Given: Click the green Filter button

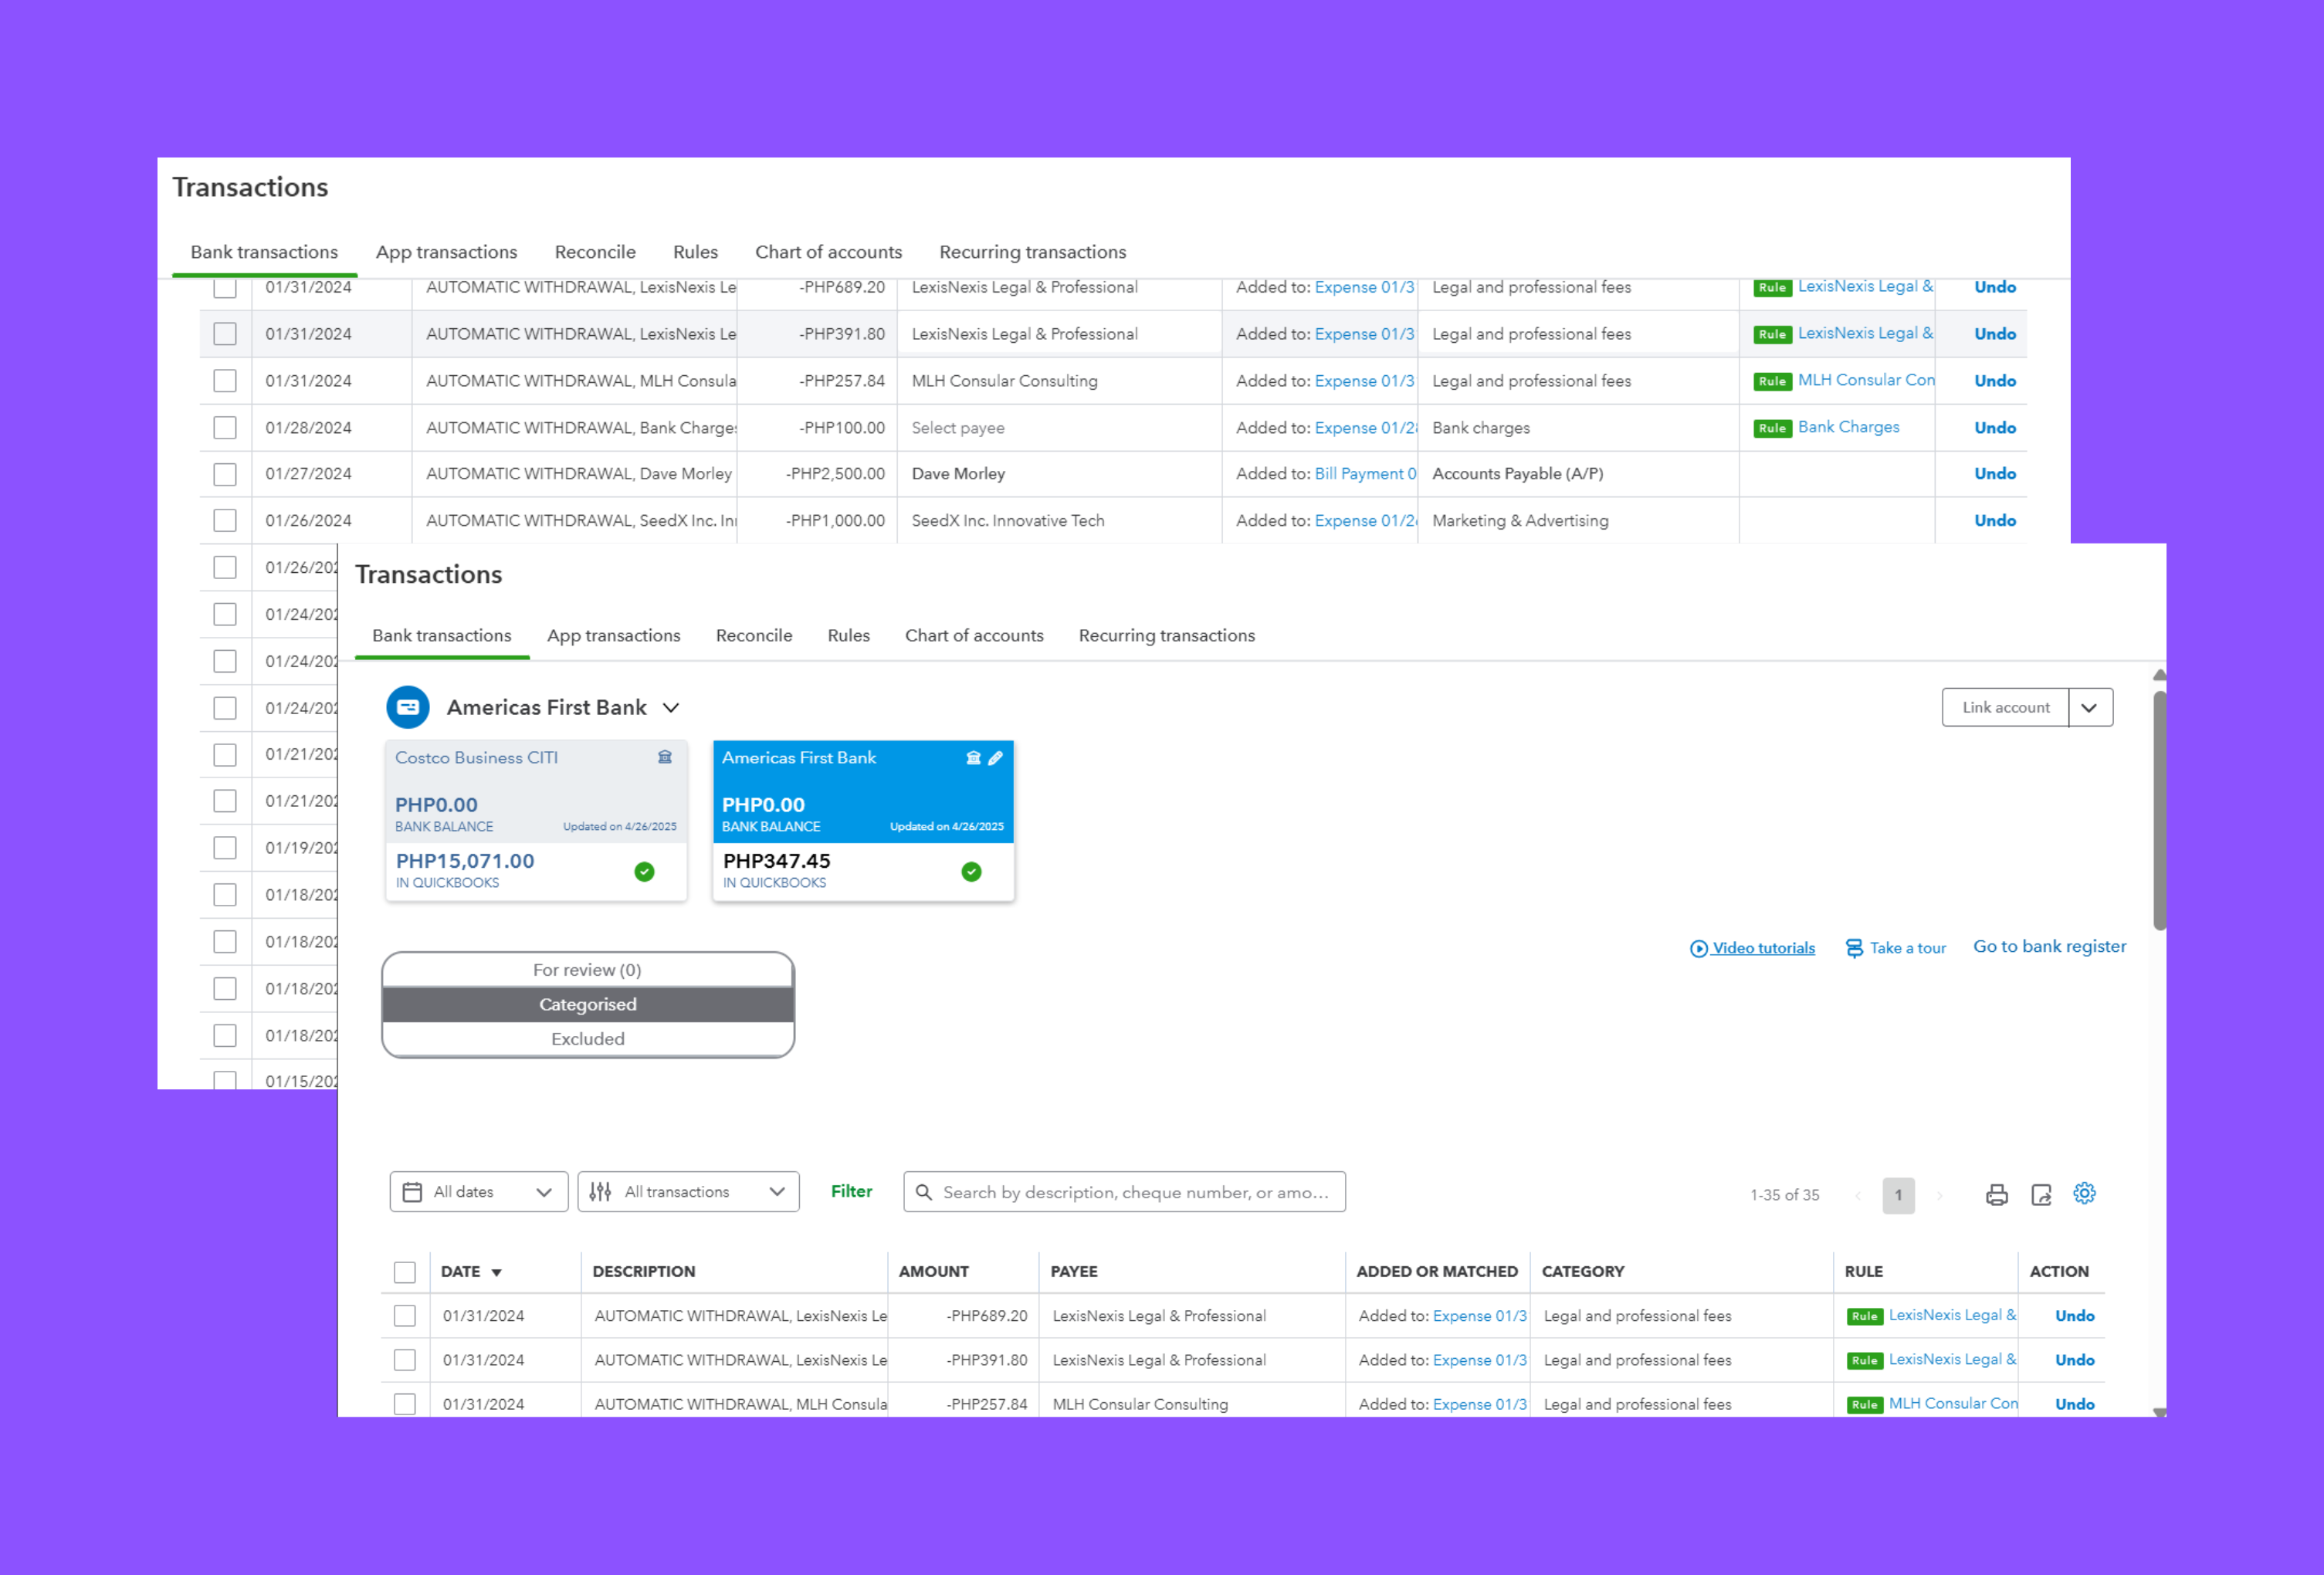Looking at the screenshot, I should coord(851,1191).
